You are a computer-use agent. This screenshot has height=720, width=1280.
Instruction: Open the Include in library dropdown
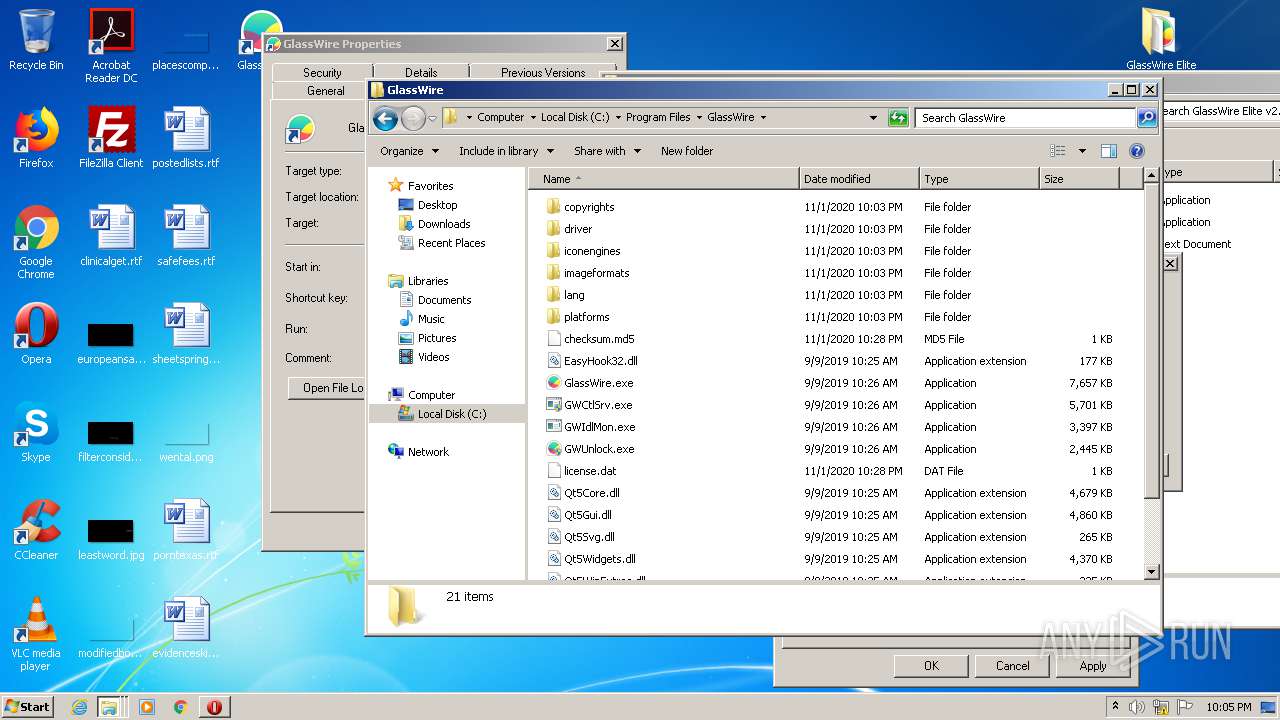(506, 151)
